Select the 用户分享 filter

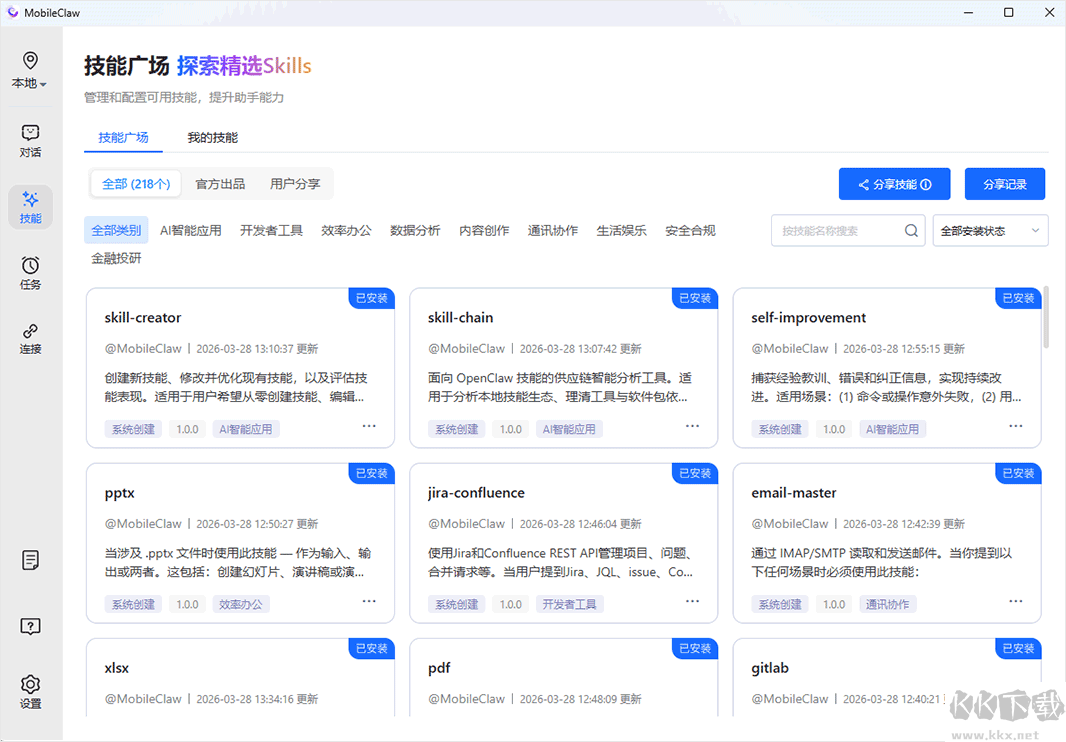coord(295,184)
